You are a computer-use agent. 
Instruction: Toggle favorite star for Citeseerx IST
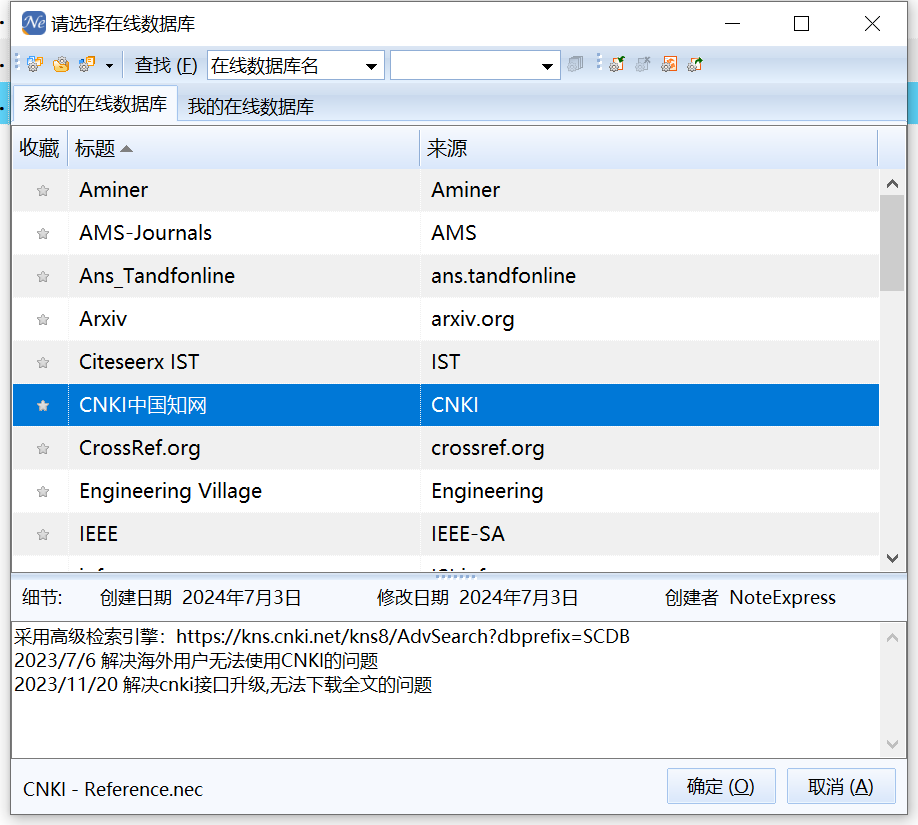click(43, 362)
